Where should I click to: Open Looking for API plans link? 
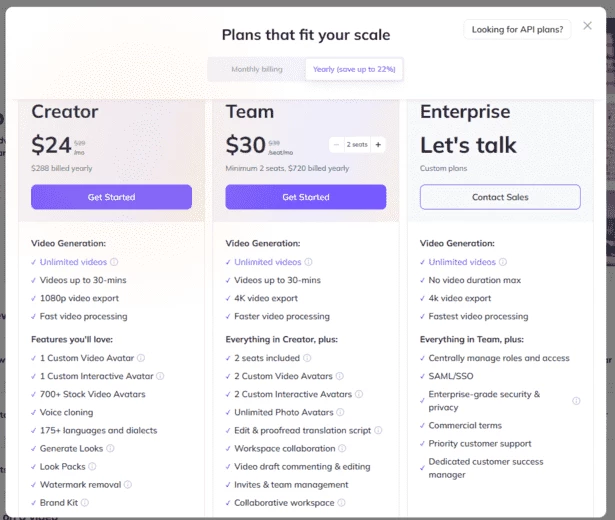(517, 29)
